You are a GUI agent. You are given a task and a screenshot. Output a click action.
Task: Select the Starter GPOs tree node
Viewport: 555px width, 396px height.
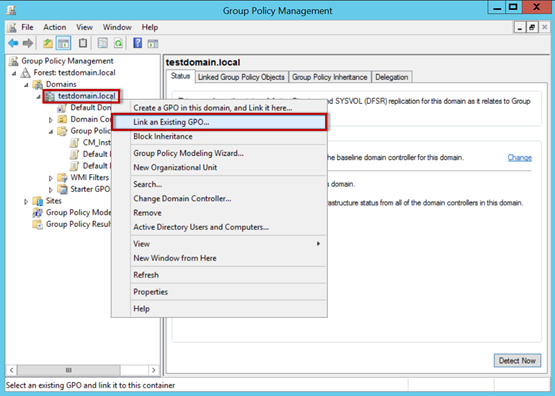click(x=90, y=189)
